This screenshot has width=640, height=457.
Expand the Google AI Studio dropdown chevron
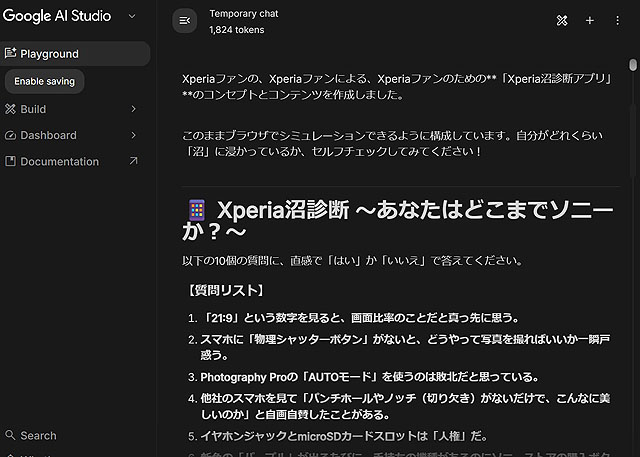coord(132,16)
